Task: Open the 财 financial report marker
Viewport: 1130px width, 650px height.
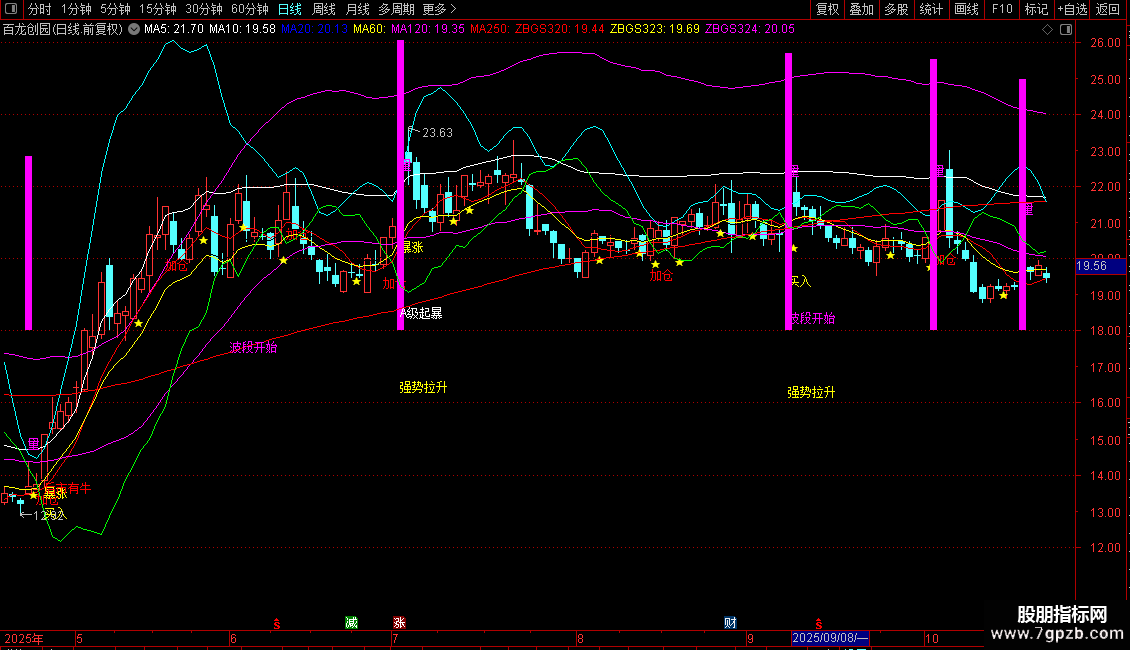Action: [x=730, y=623]
